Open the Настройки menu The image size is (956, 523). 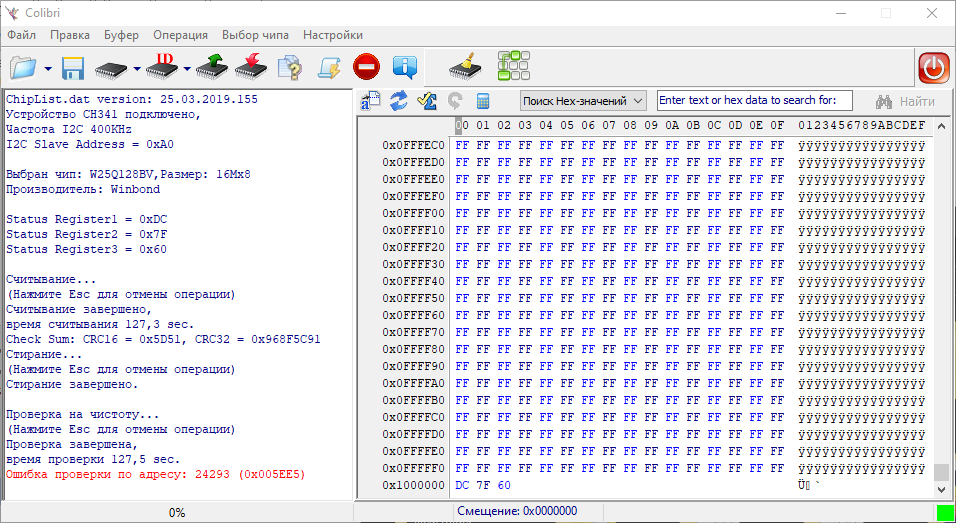(333, 35)
